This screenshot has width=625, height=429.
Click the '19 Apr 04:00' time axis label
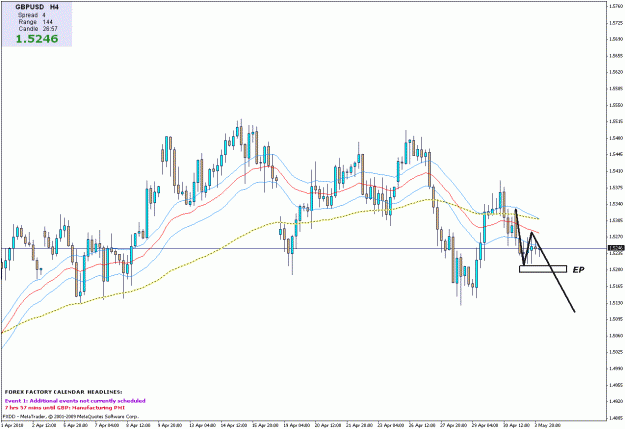pos(297,425)
